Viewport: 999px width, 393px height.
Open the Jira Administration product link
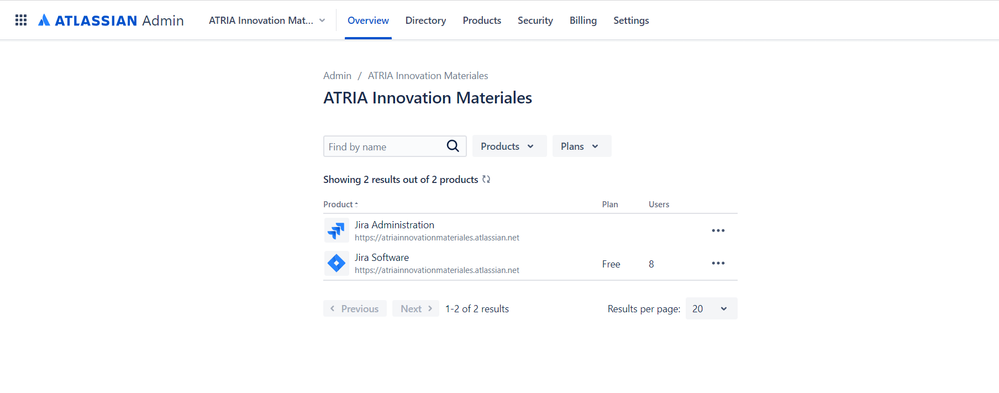[x=394, y=225]
